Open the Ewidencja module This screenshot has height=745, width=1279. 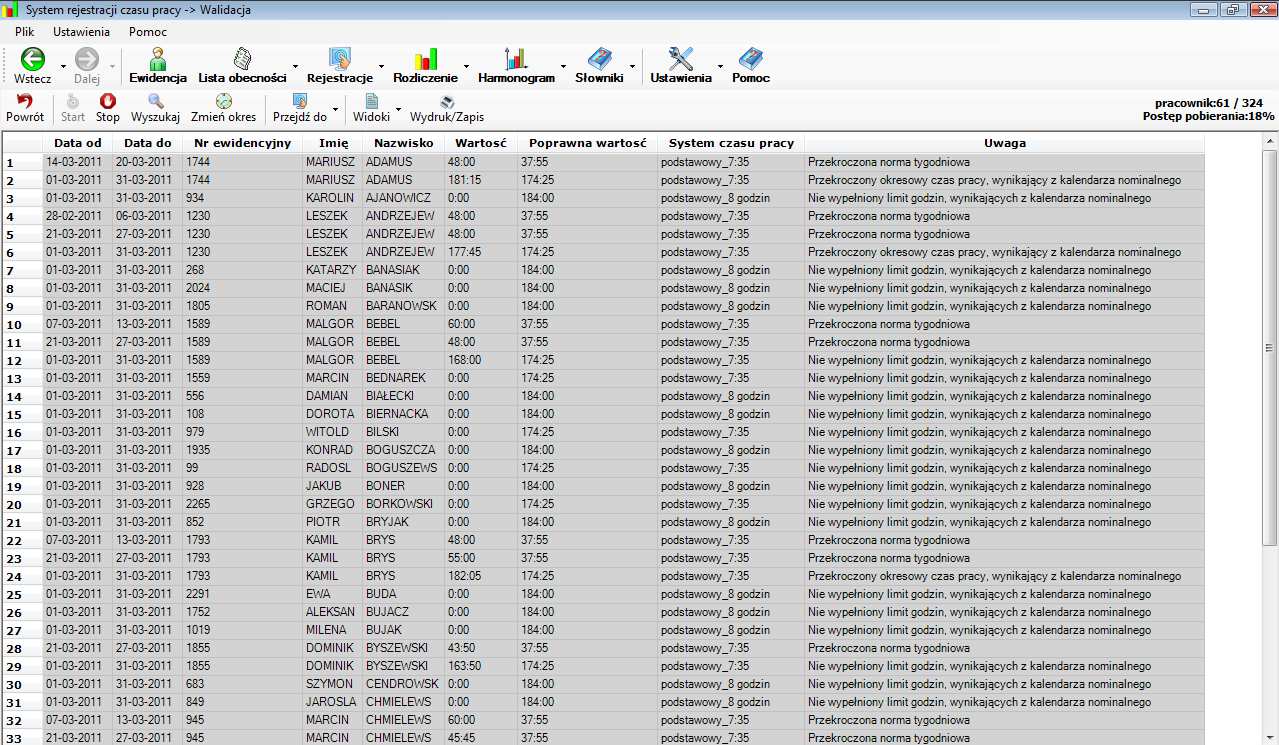click(158, 65)
